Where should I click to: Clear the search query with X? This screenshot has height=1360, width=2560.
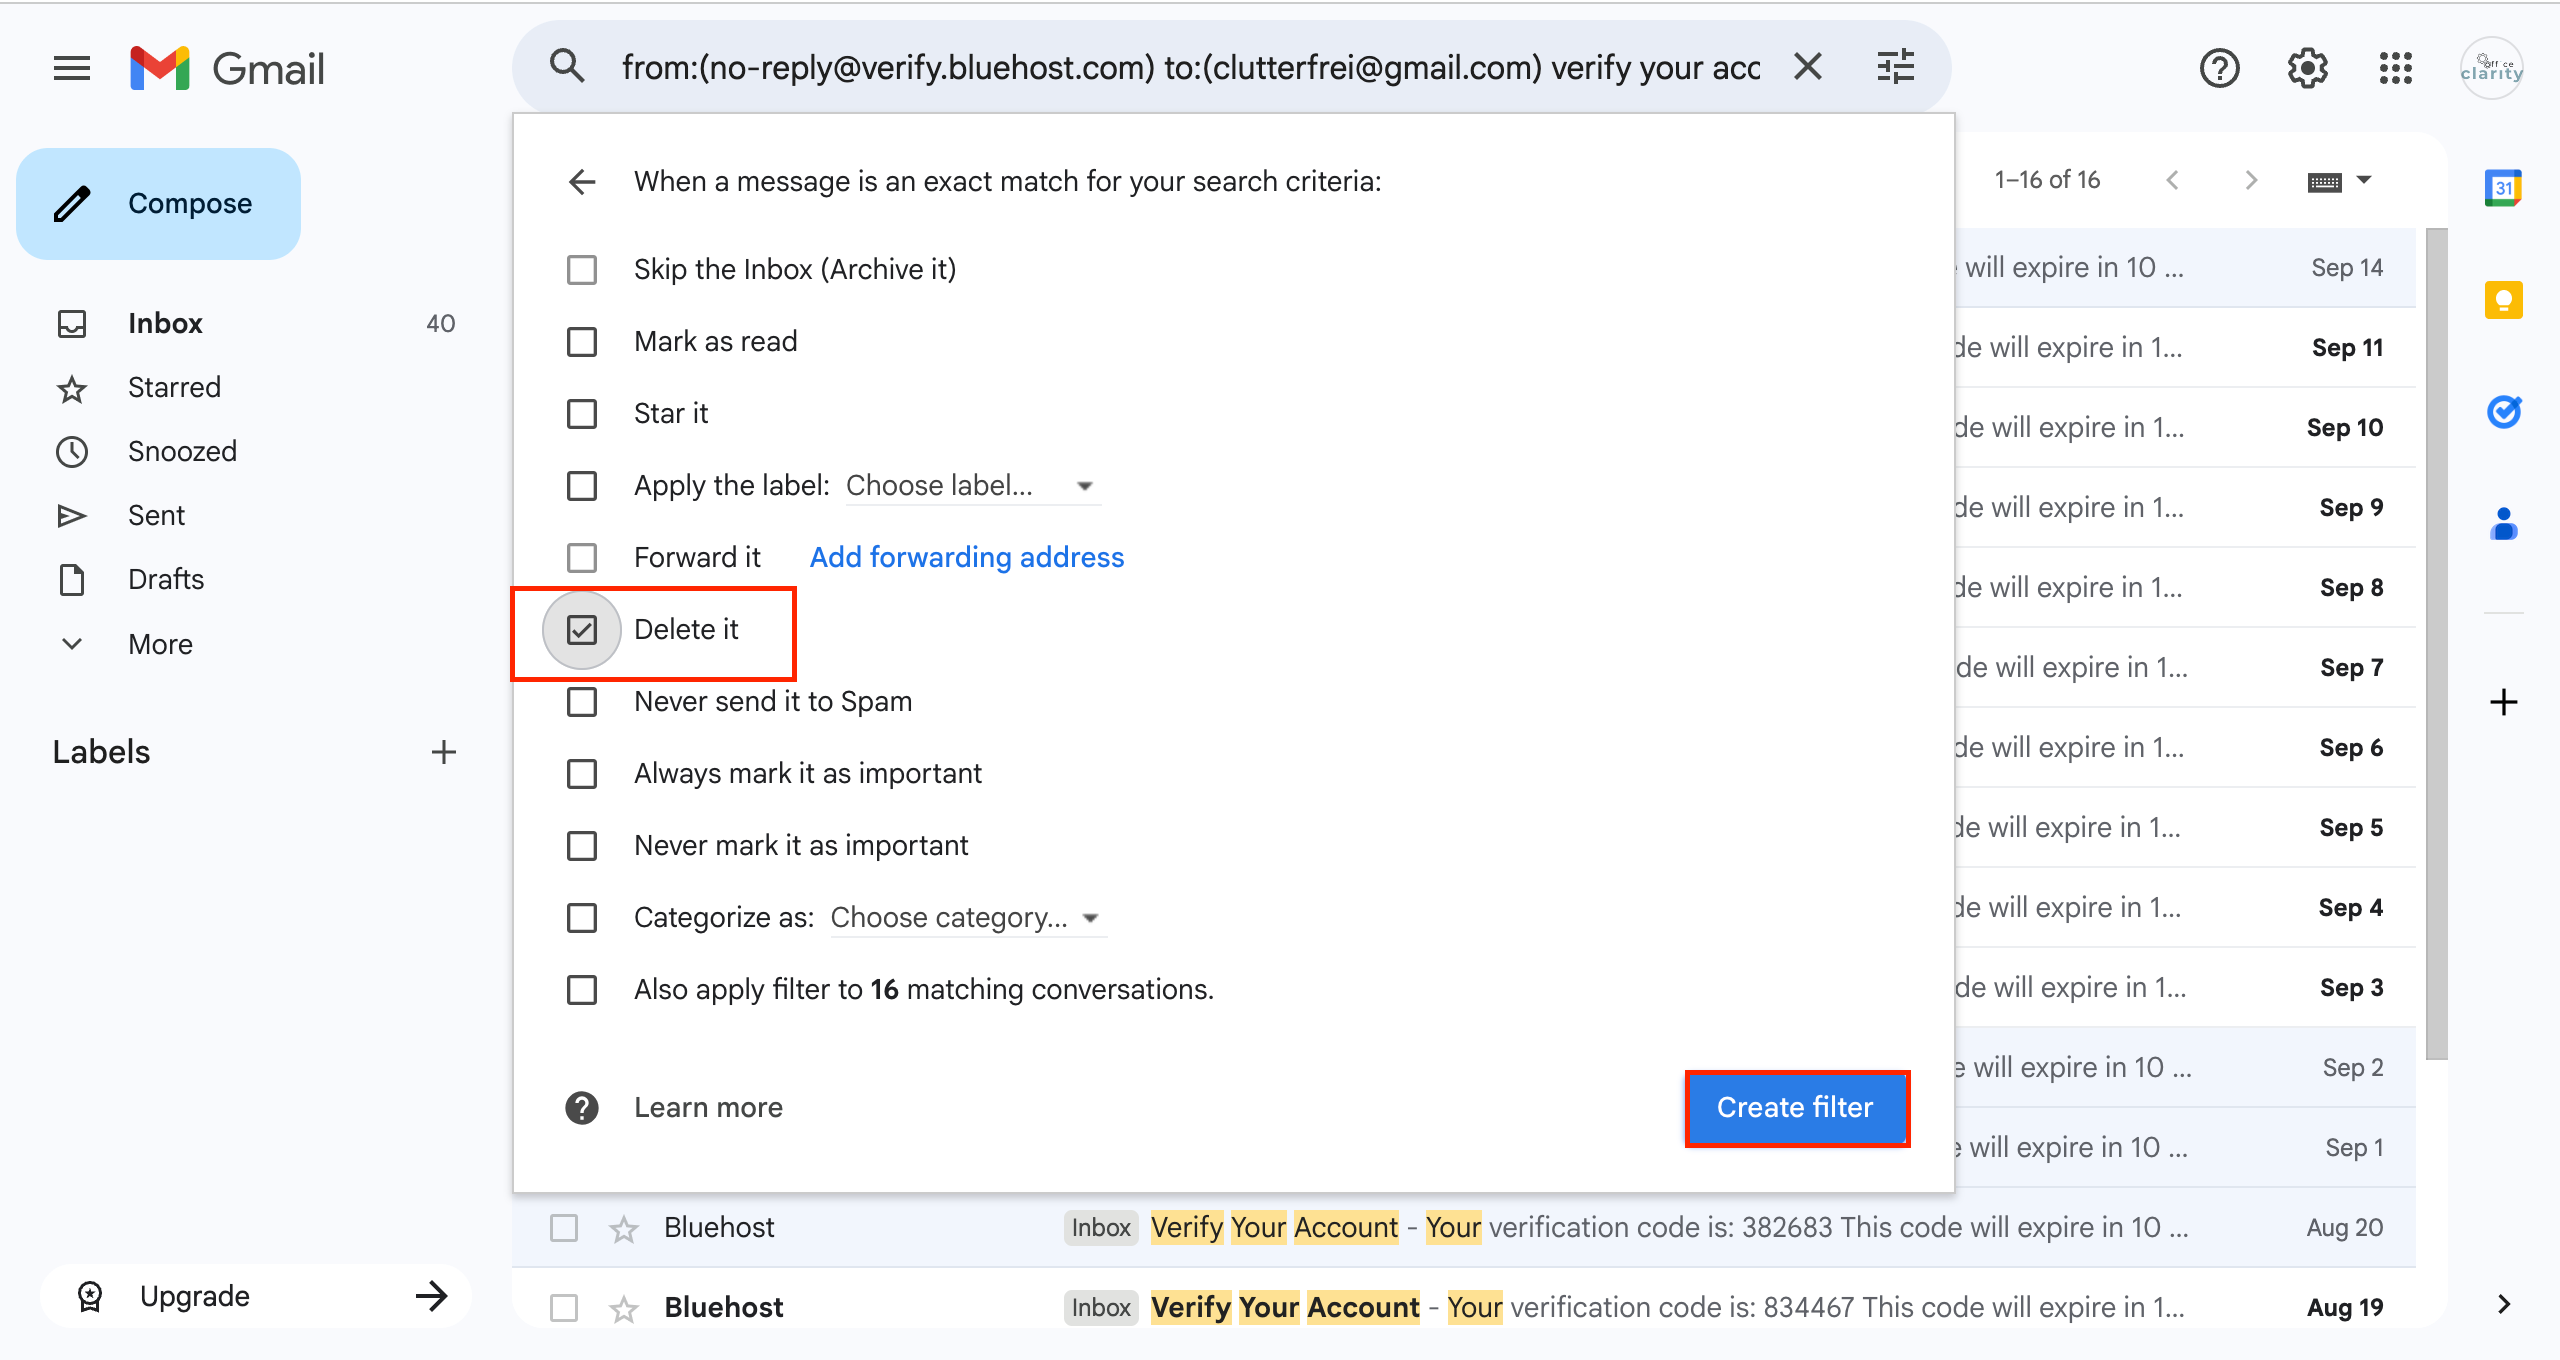pos(1808,67)
